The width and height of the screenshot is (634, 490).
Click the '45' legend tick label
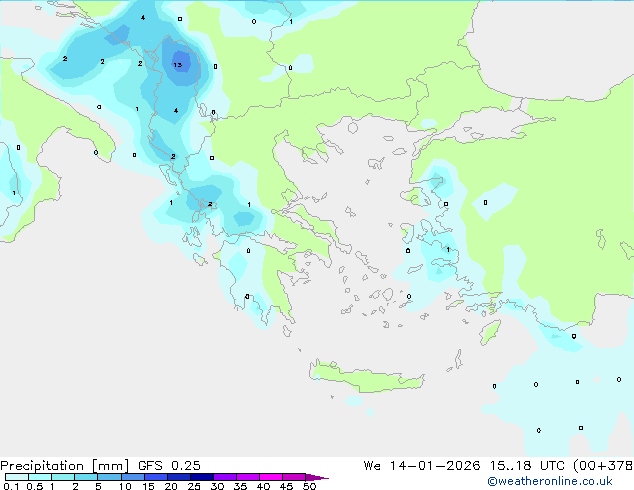[x=286, y=486]
